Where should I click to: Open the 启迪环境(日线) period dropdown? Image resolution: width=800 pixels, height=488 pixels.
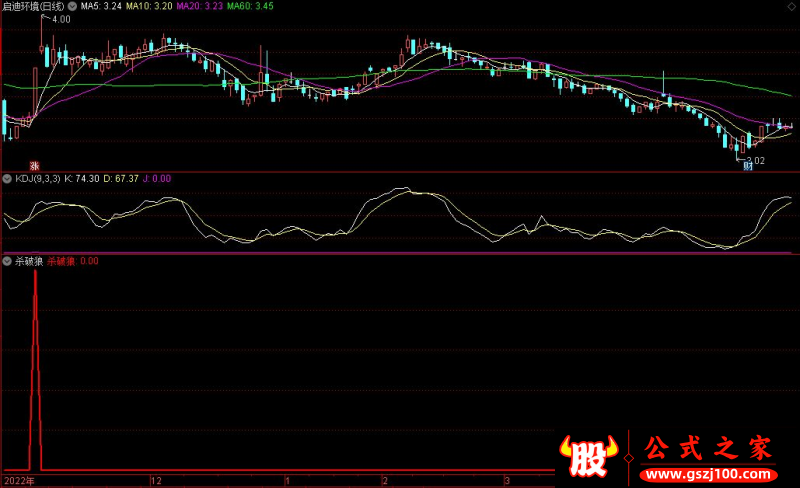pos(36,6)
